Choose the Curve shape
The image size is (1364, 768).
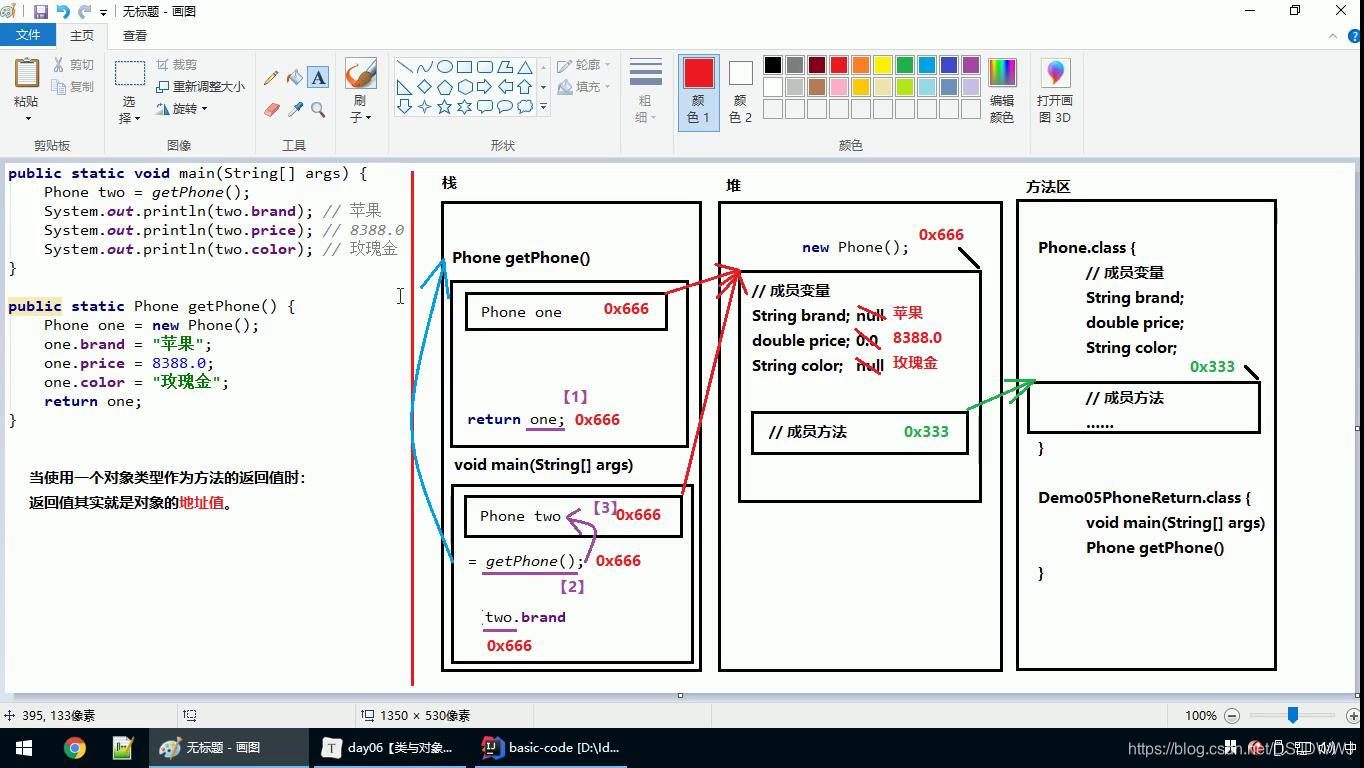click(424, 67)
